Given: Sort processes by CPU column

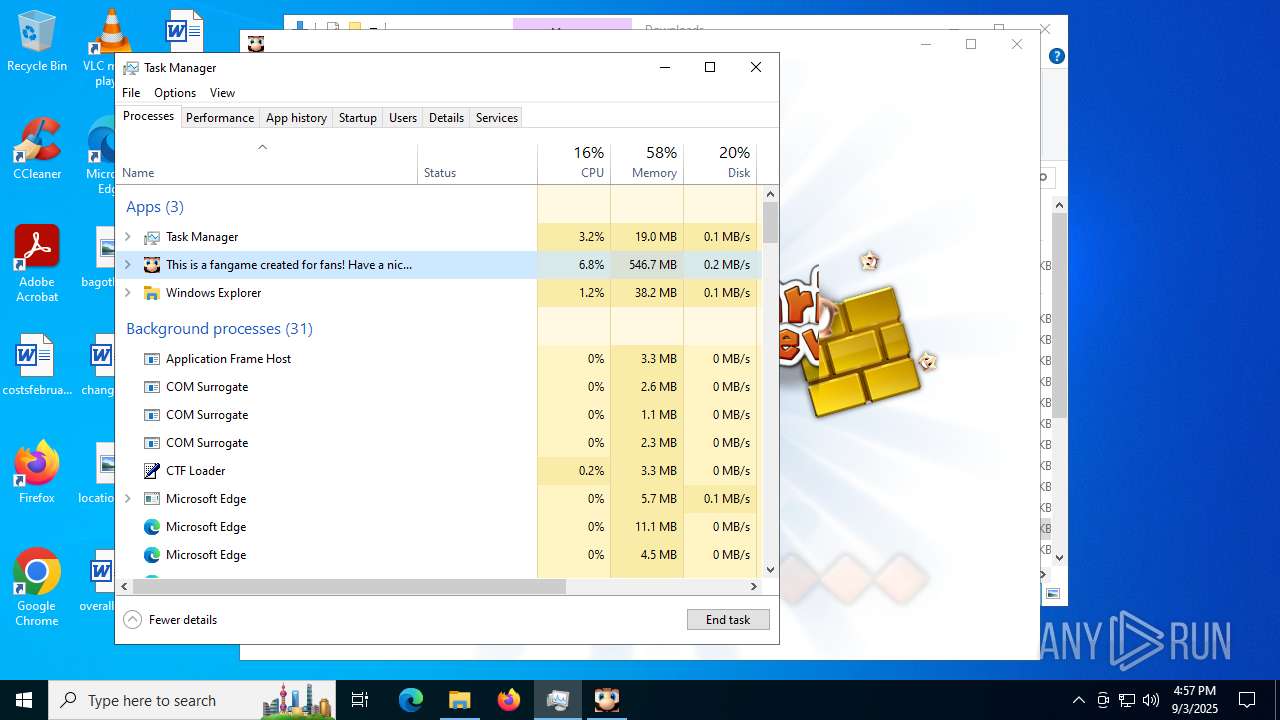Looking at the screenshot, I should coord(574,164).
